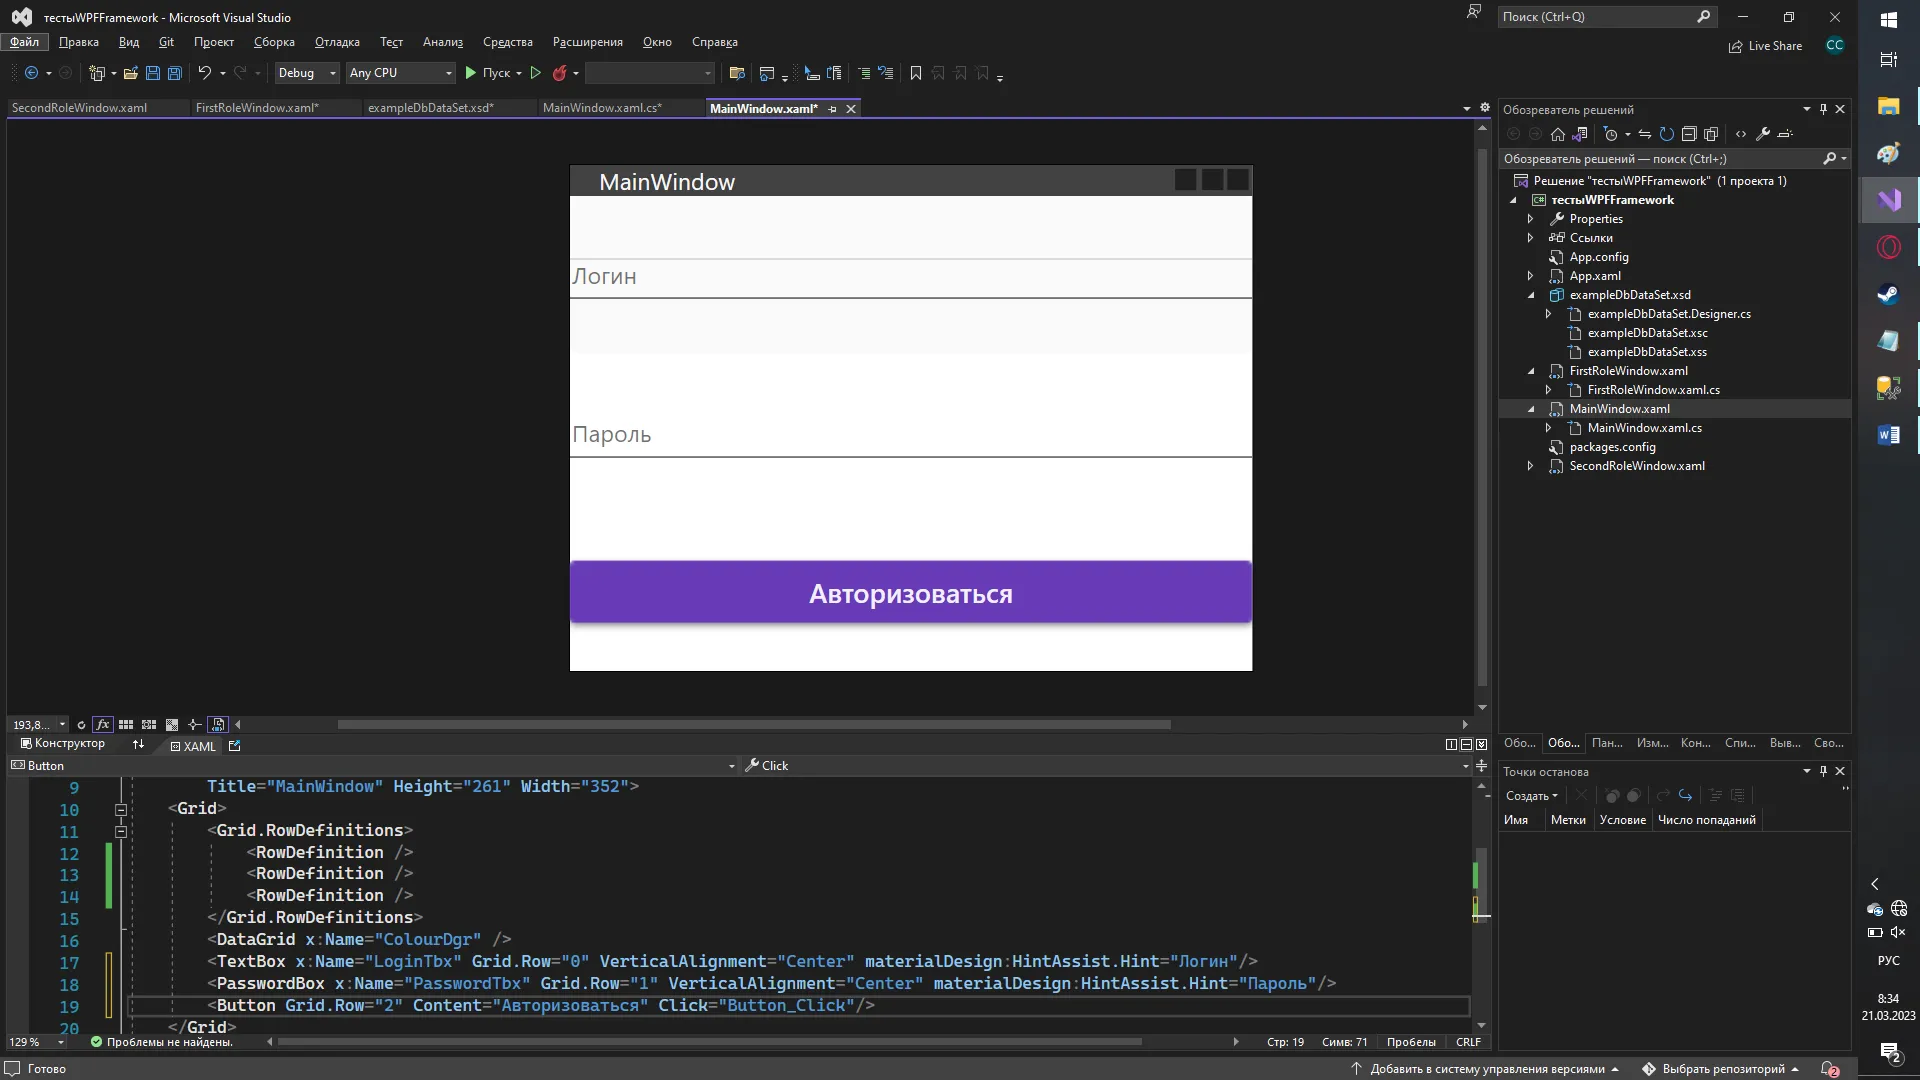Toggle artboard background checker icon
Image resolution: width=1920 pixels, height=1080 pixels.
coord(172,724)
